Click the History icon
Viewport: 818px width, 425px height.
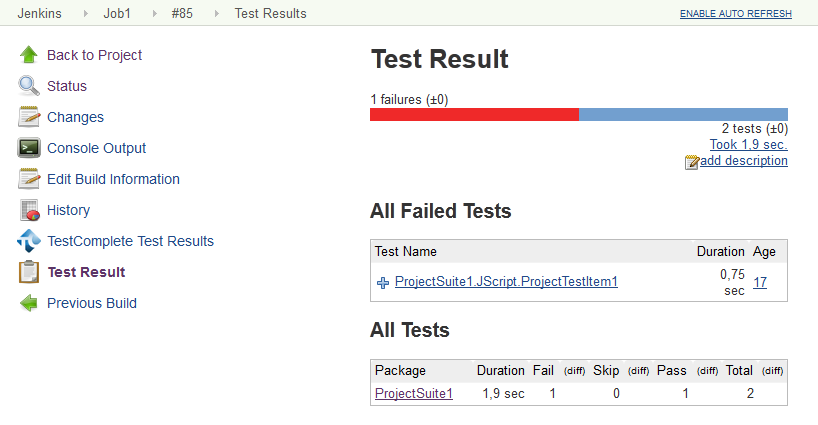(29, 210)
